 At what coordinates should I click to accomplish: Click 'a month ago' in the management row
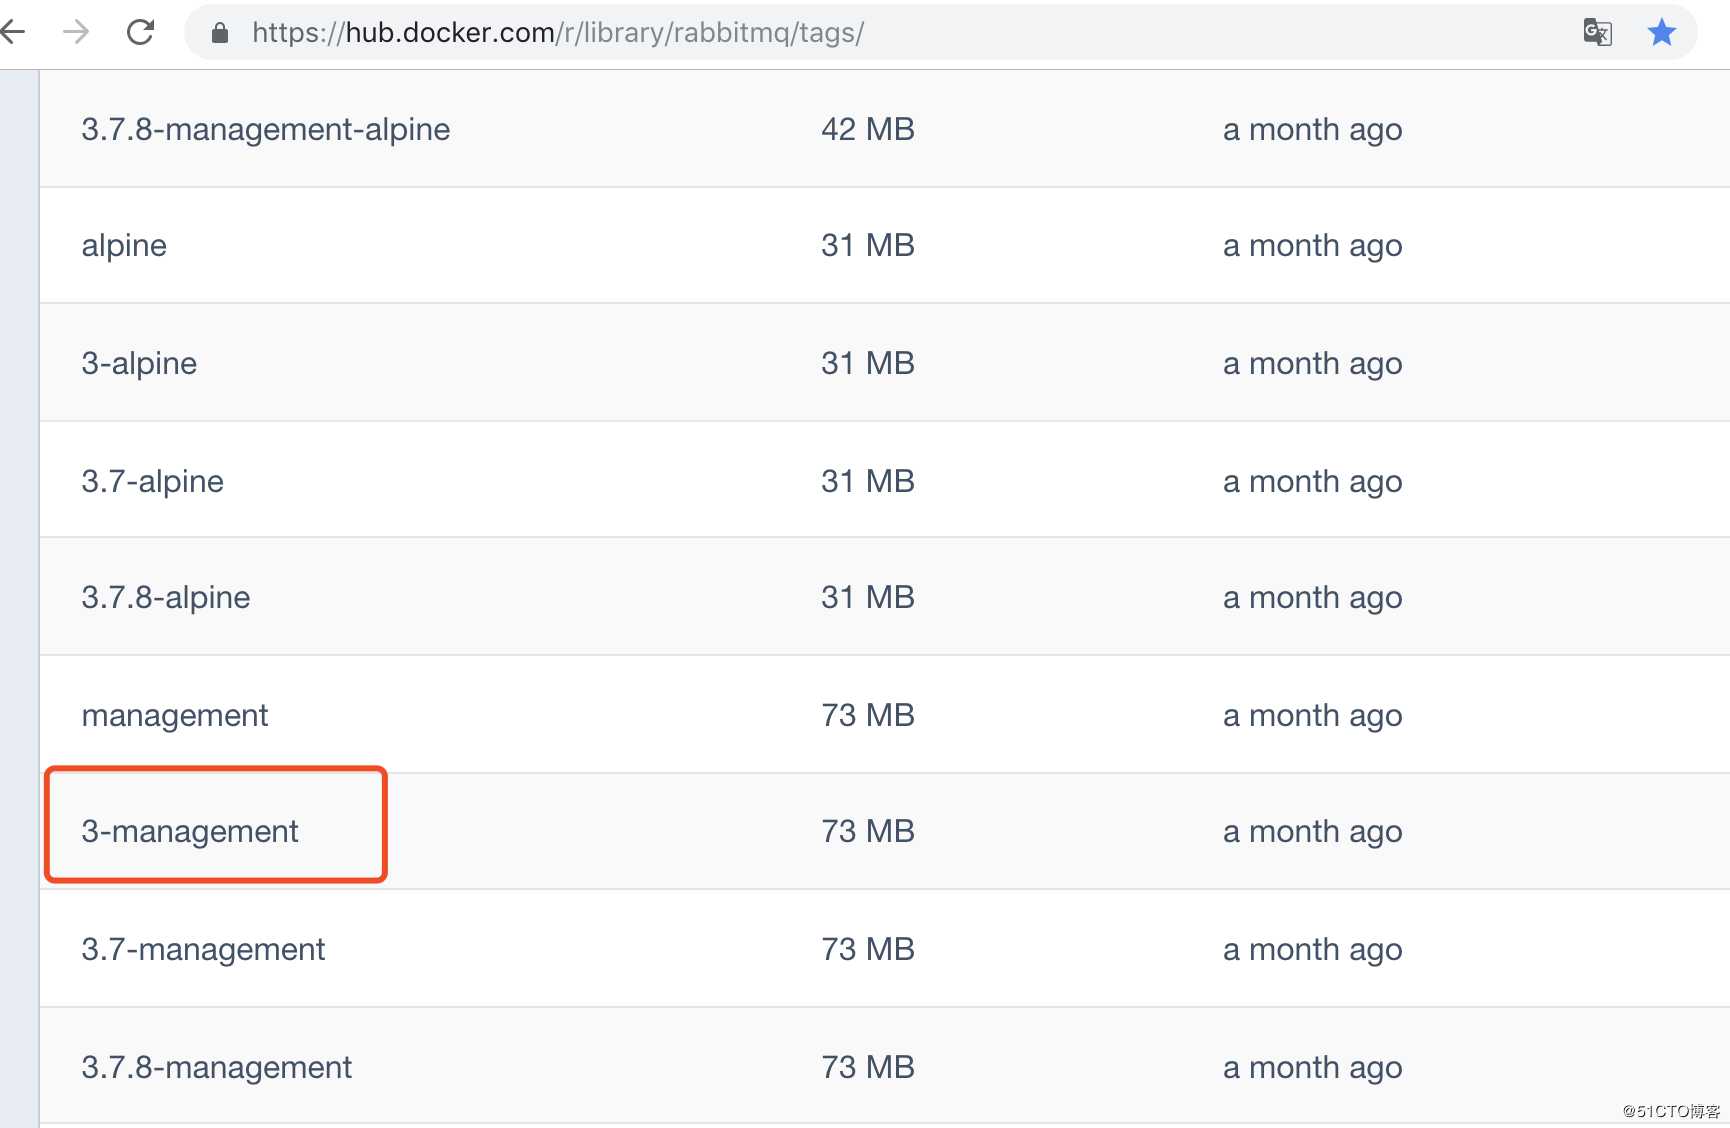coord(1312,716)
